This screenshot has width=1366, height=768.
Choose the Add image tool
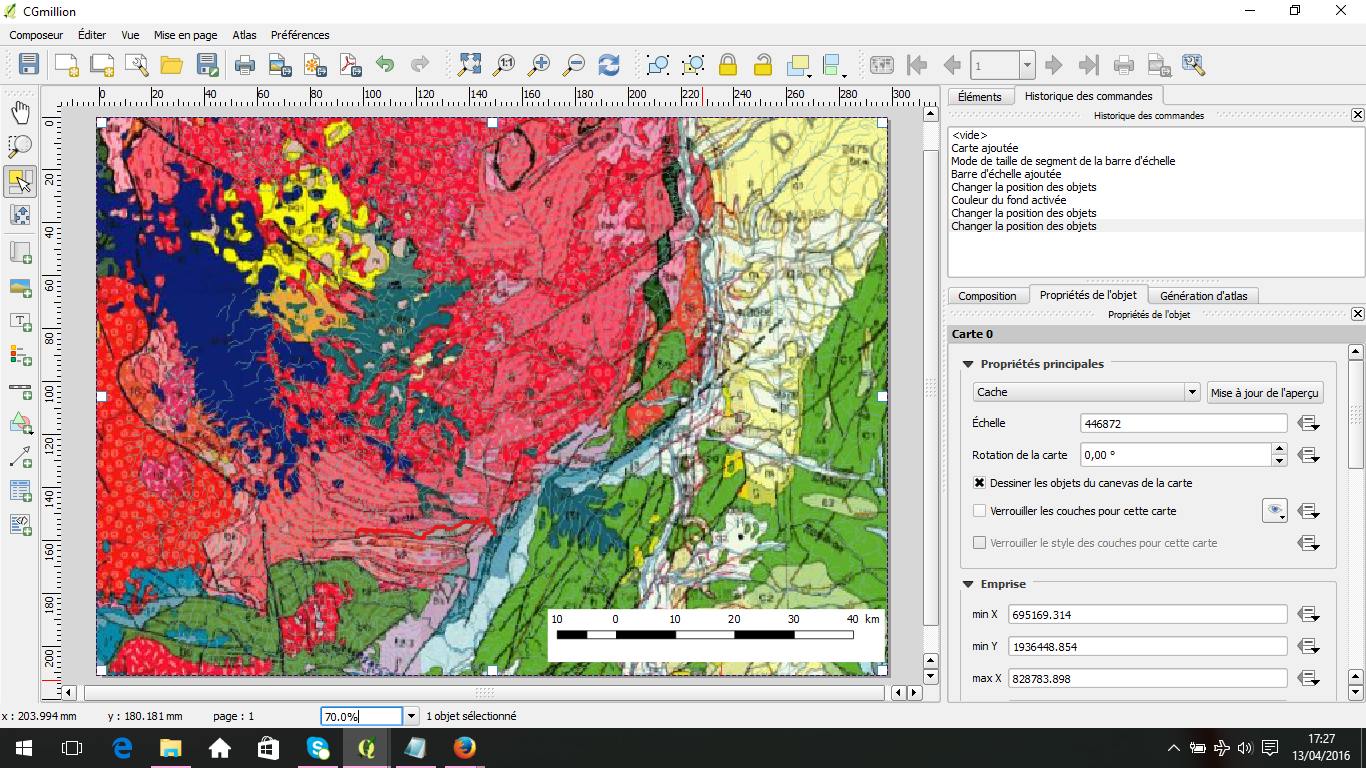pyautogui.click(x=20, y=288)
